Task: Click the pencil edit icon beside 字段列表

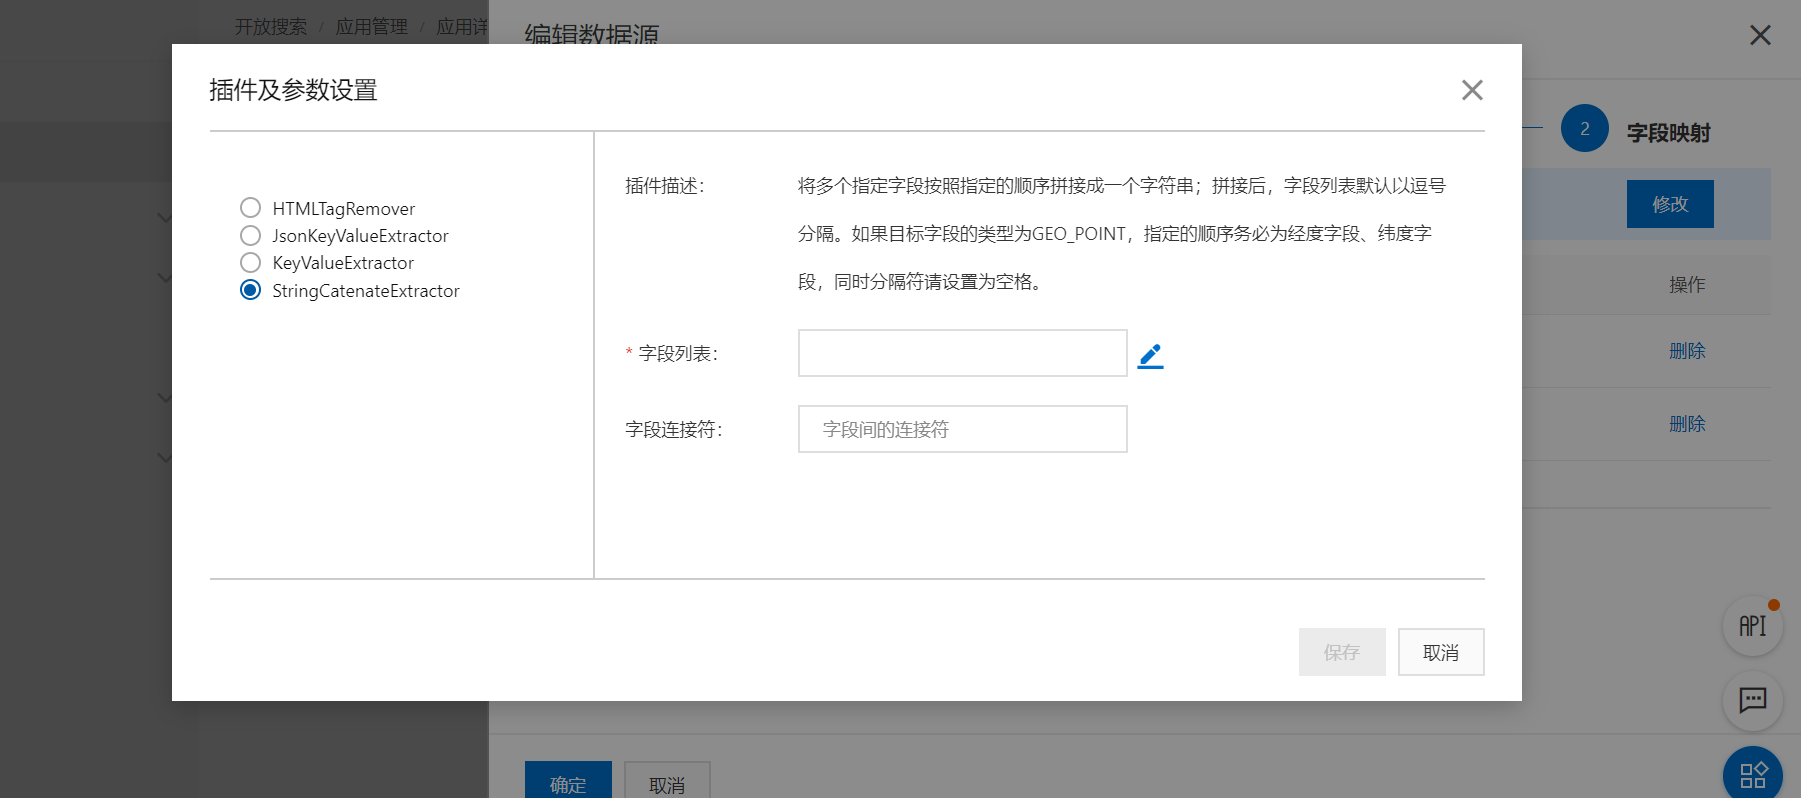Action: click(1150, 356)
